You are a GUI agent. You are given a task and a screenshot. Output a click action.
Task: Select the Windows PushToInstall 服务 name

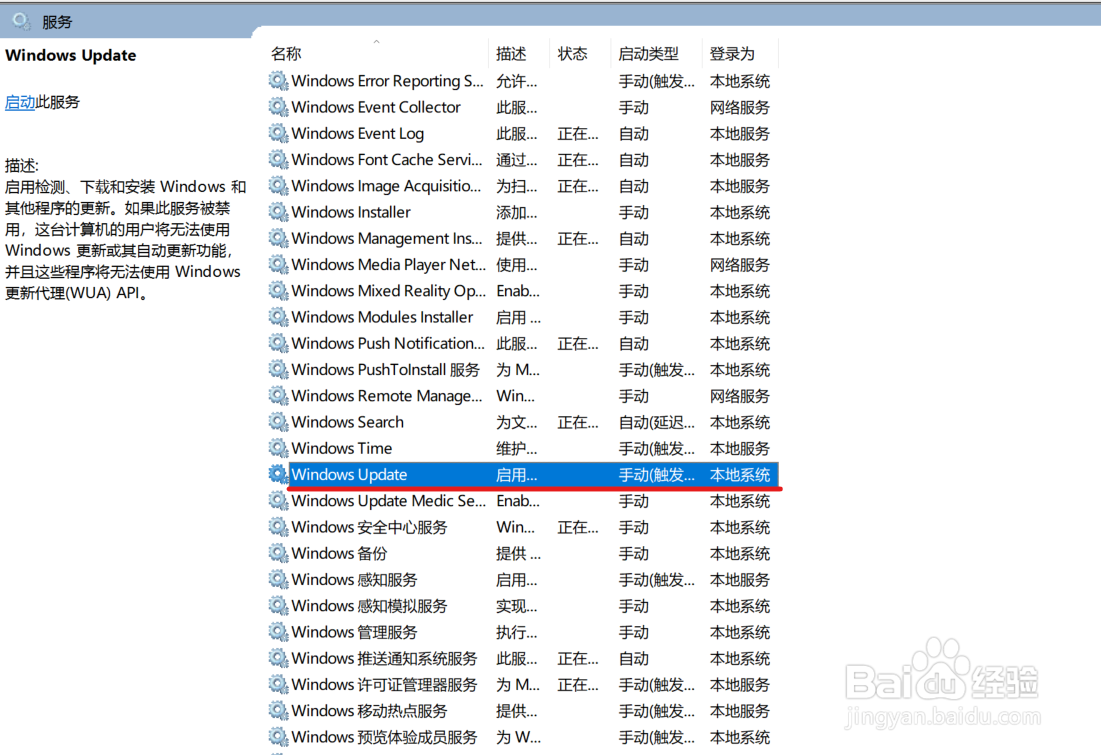[x=385, y=369]
